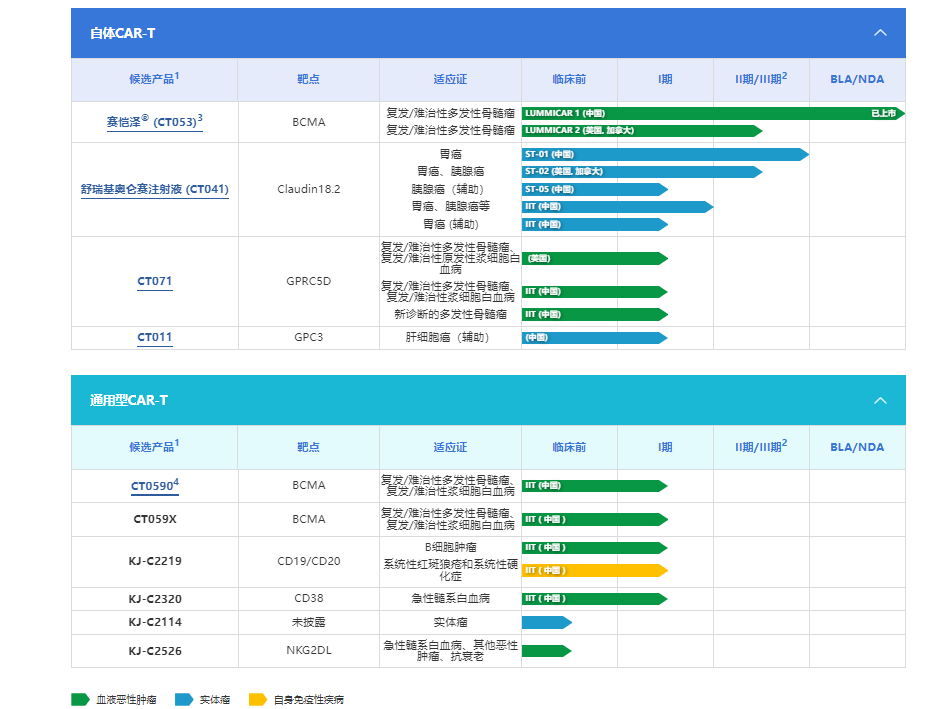The width and height of the screenshot is (936, 709).
Task: Open the 舒瑞基奥仑赛注射液 (CT041) link
Action: 154,189
